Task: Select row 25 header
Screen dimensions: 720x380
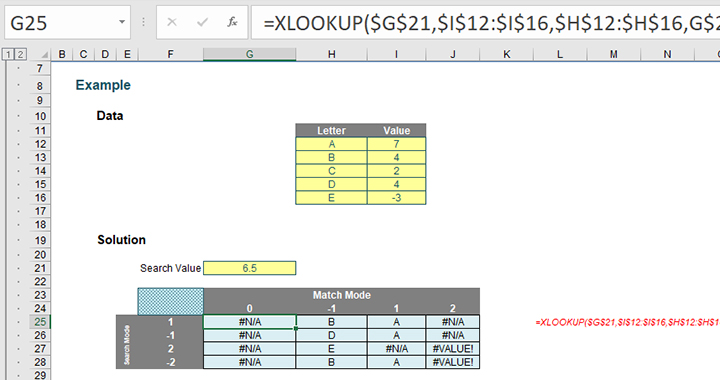Action: (x=40, y=322)
